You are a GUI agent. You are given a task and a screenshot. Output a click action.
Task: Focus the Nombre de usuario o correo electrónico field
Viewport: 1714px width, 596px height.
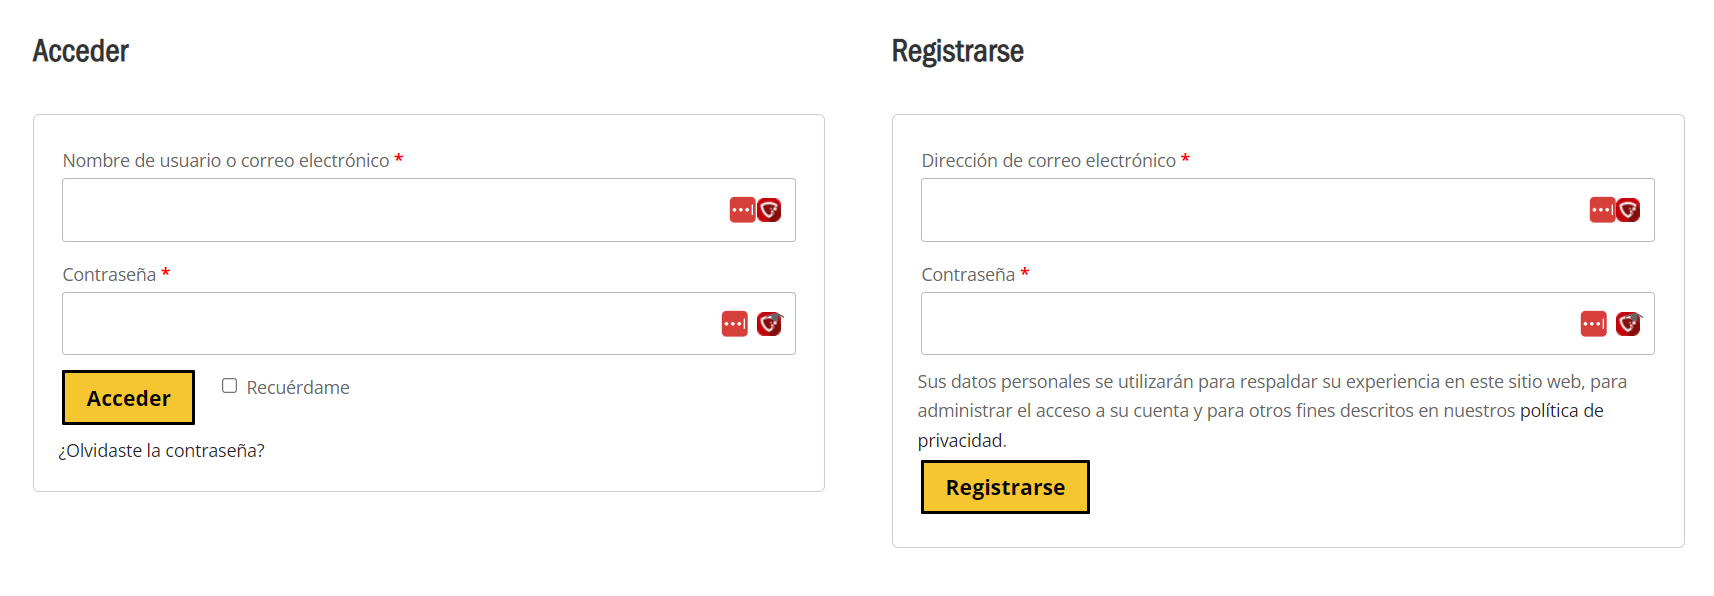(x=429, y=210)
